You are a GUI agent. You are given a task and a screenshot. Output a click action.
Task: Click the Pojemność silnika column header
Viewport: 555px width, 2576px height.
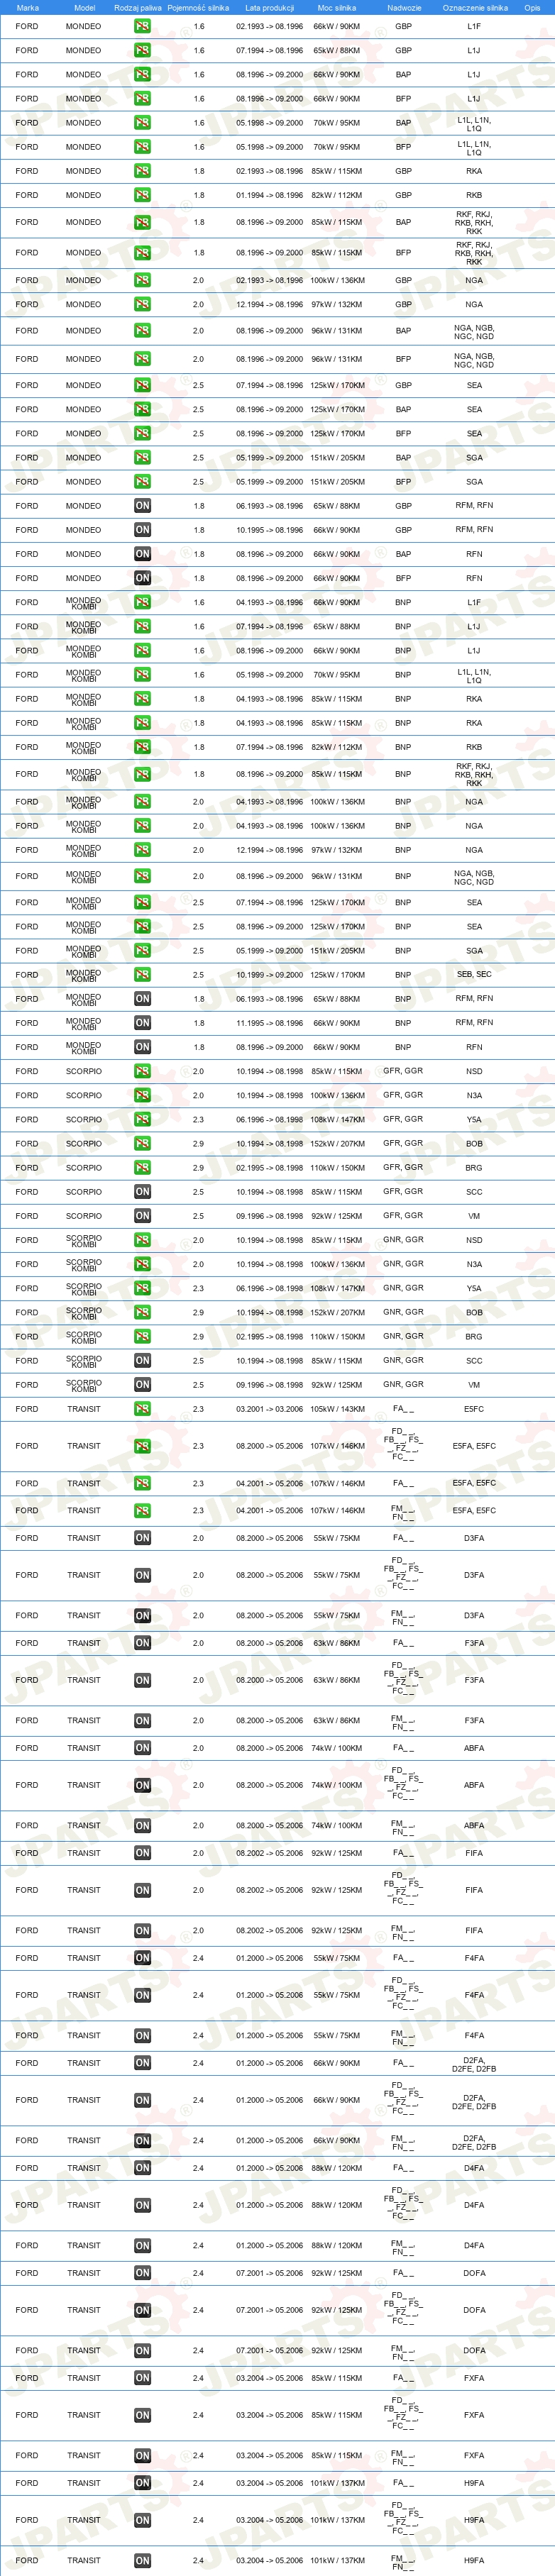(x=198, y=7)
